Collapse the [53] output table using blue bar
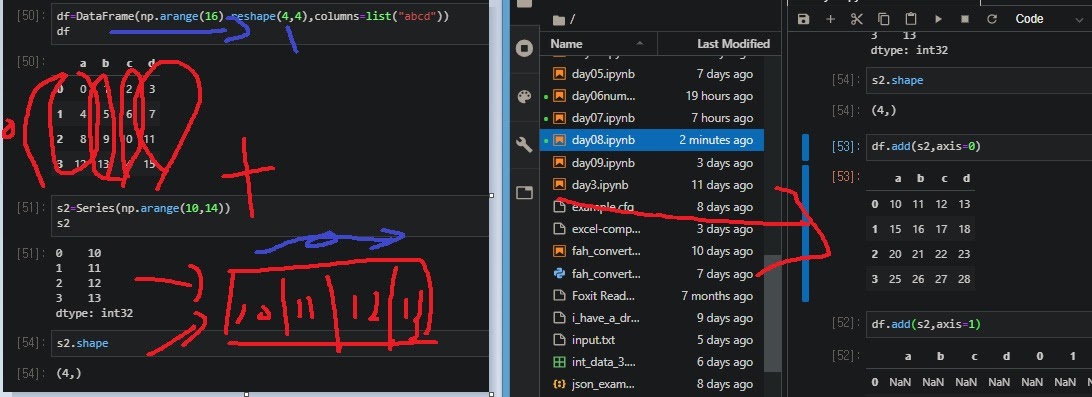The height and width of the screenshot is (397, 1092). pos(806,233)
